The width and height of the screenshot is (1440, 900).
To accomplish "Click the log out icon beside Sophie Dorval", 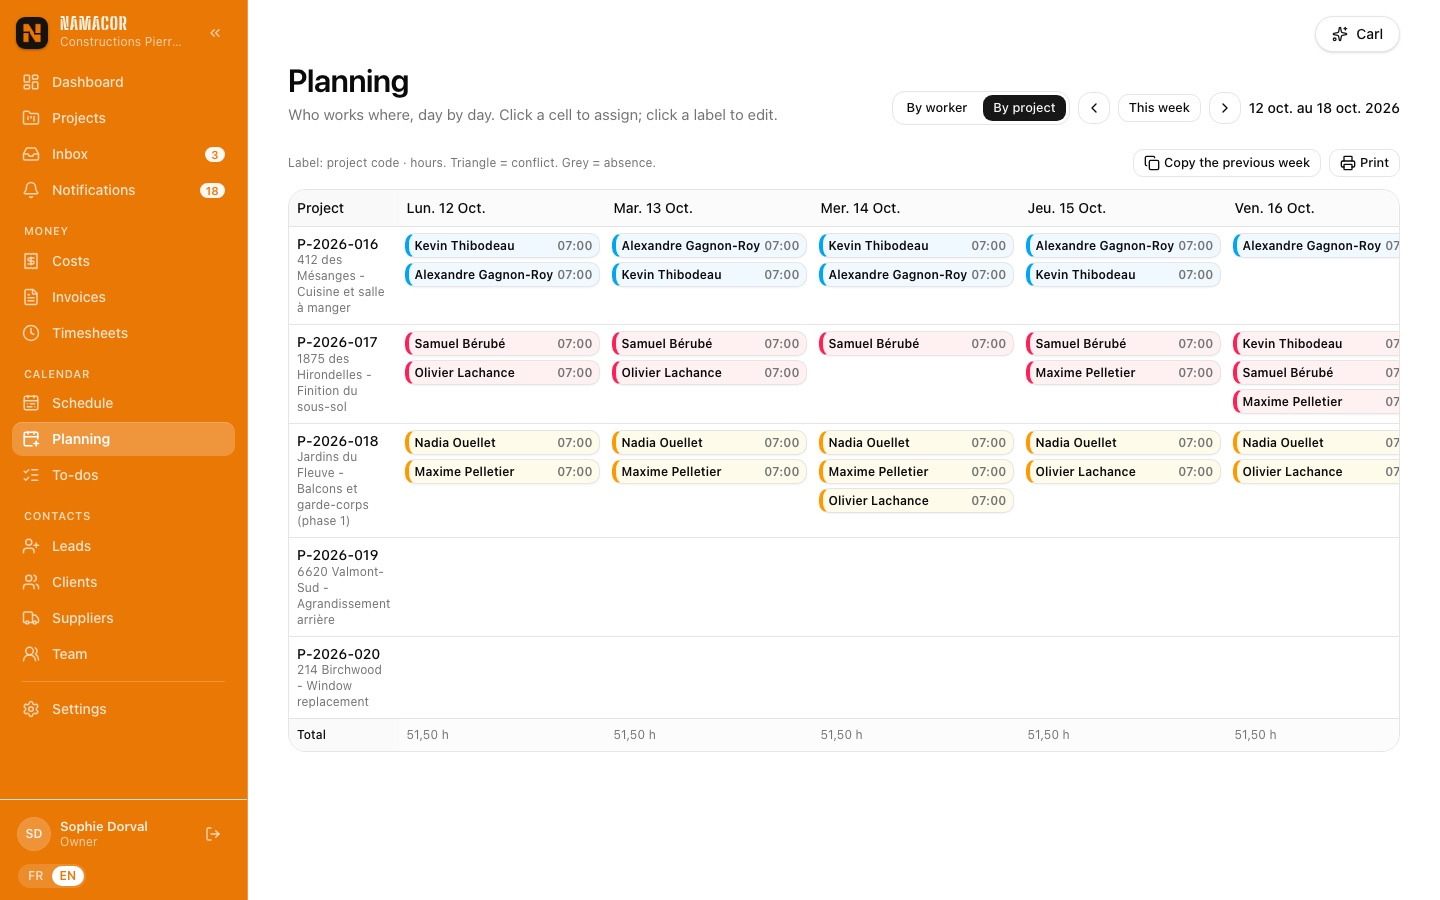I will point(213,834).
